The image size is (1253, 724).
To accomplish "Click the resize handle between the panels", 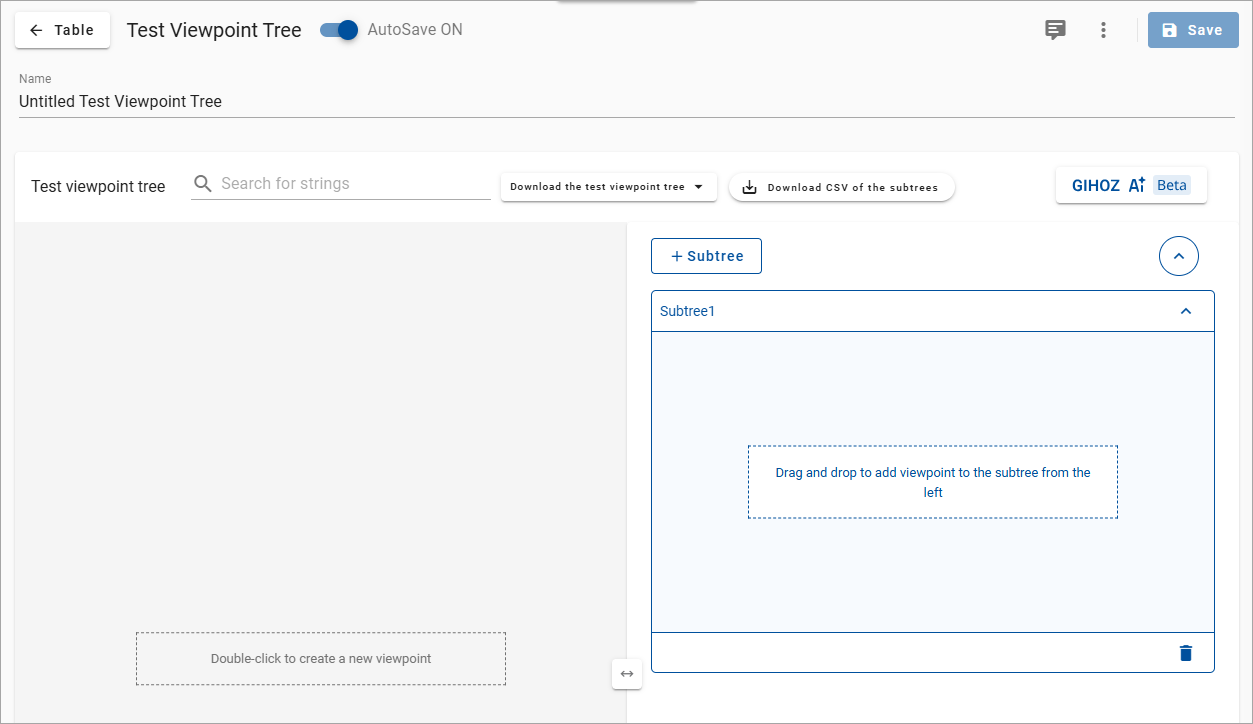I will (x=627, y=674).
